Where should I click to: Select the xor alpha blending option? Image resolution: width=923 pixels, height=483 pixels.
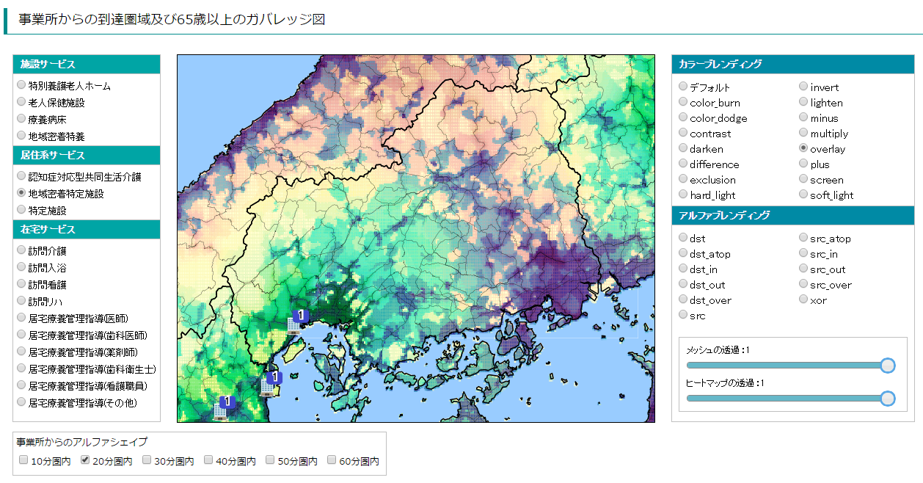pos(804,300)
